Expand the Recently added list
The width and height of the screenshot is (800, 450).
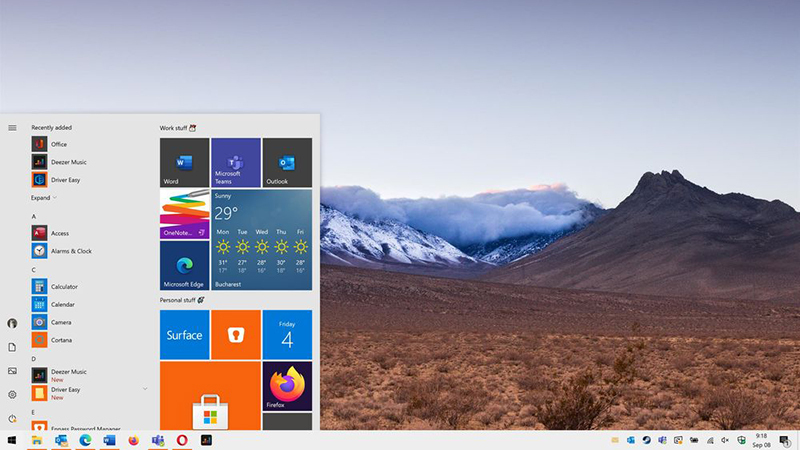tap(44, 197)
